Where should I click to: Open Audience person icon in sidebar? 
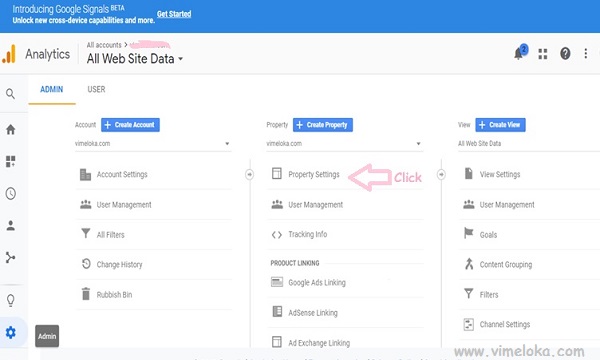(11, 226)
